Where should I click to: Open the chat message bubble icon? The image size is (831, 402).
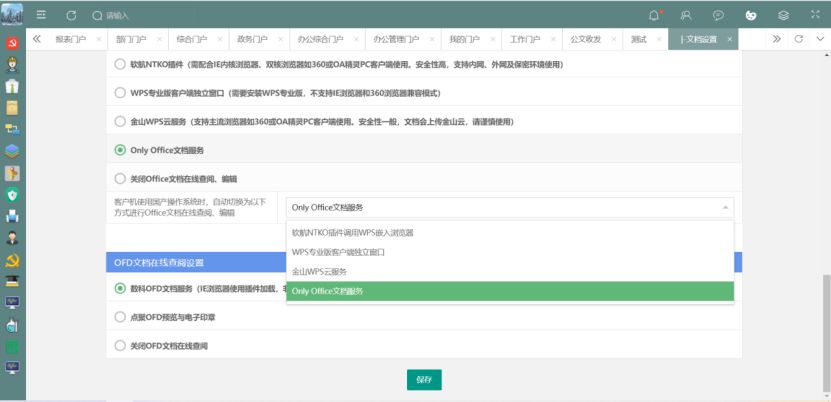click(x=718, y=16)
